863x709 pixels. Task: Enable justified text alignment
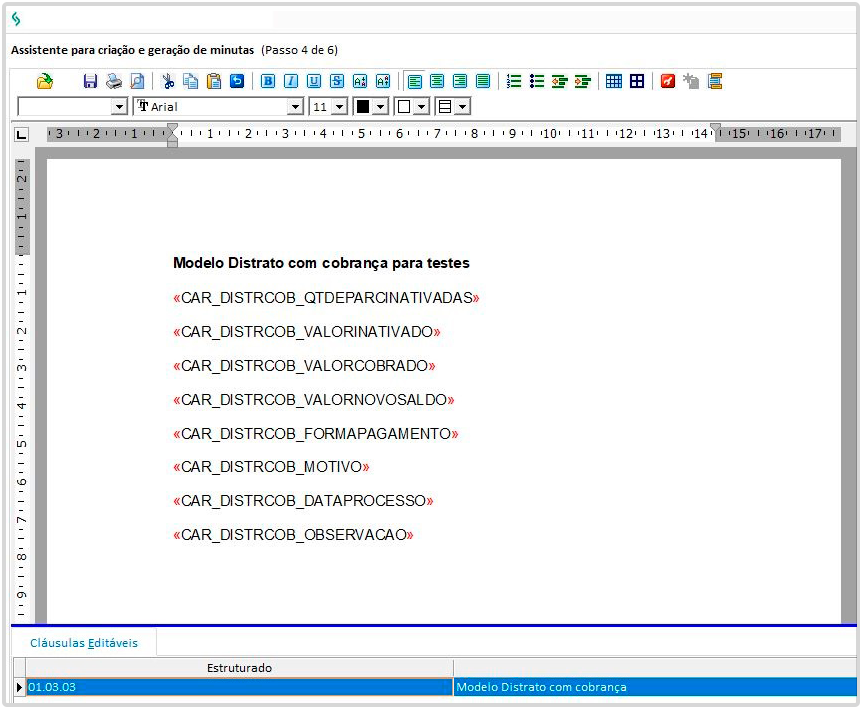coord(483,82)
